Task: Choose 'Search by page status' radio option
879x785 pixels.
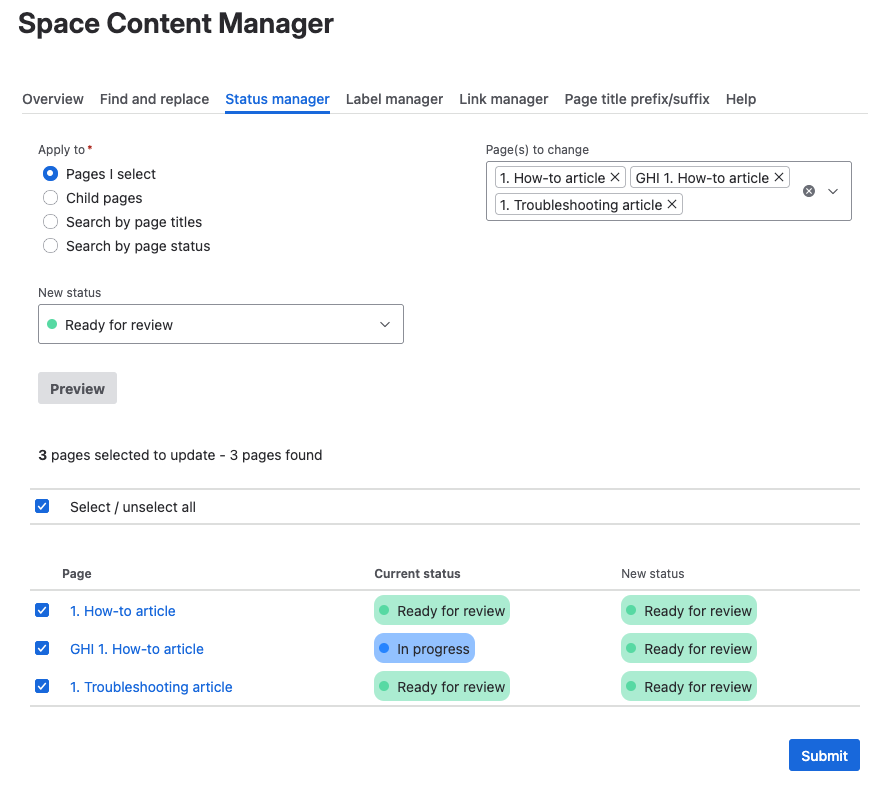Action: click(51, 246)
